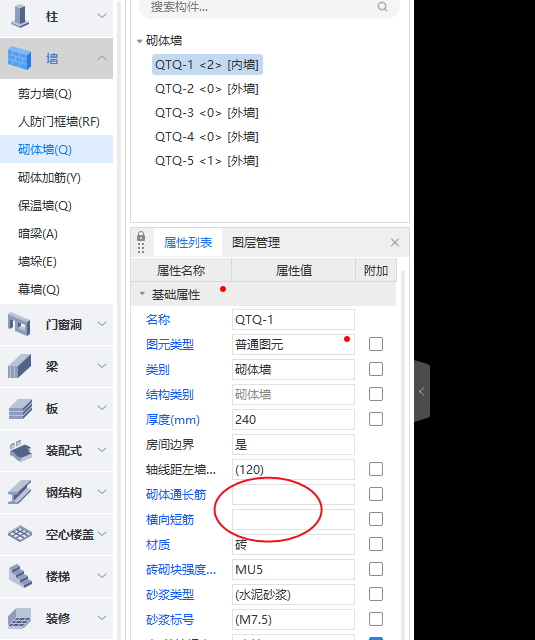Click the steel structure (钢结构) icon
Screen dimensions: 535x640
coord(20,492)
